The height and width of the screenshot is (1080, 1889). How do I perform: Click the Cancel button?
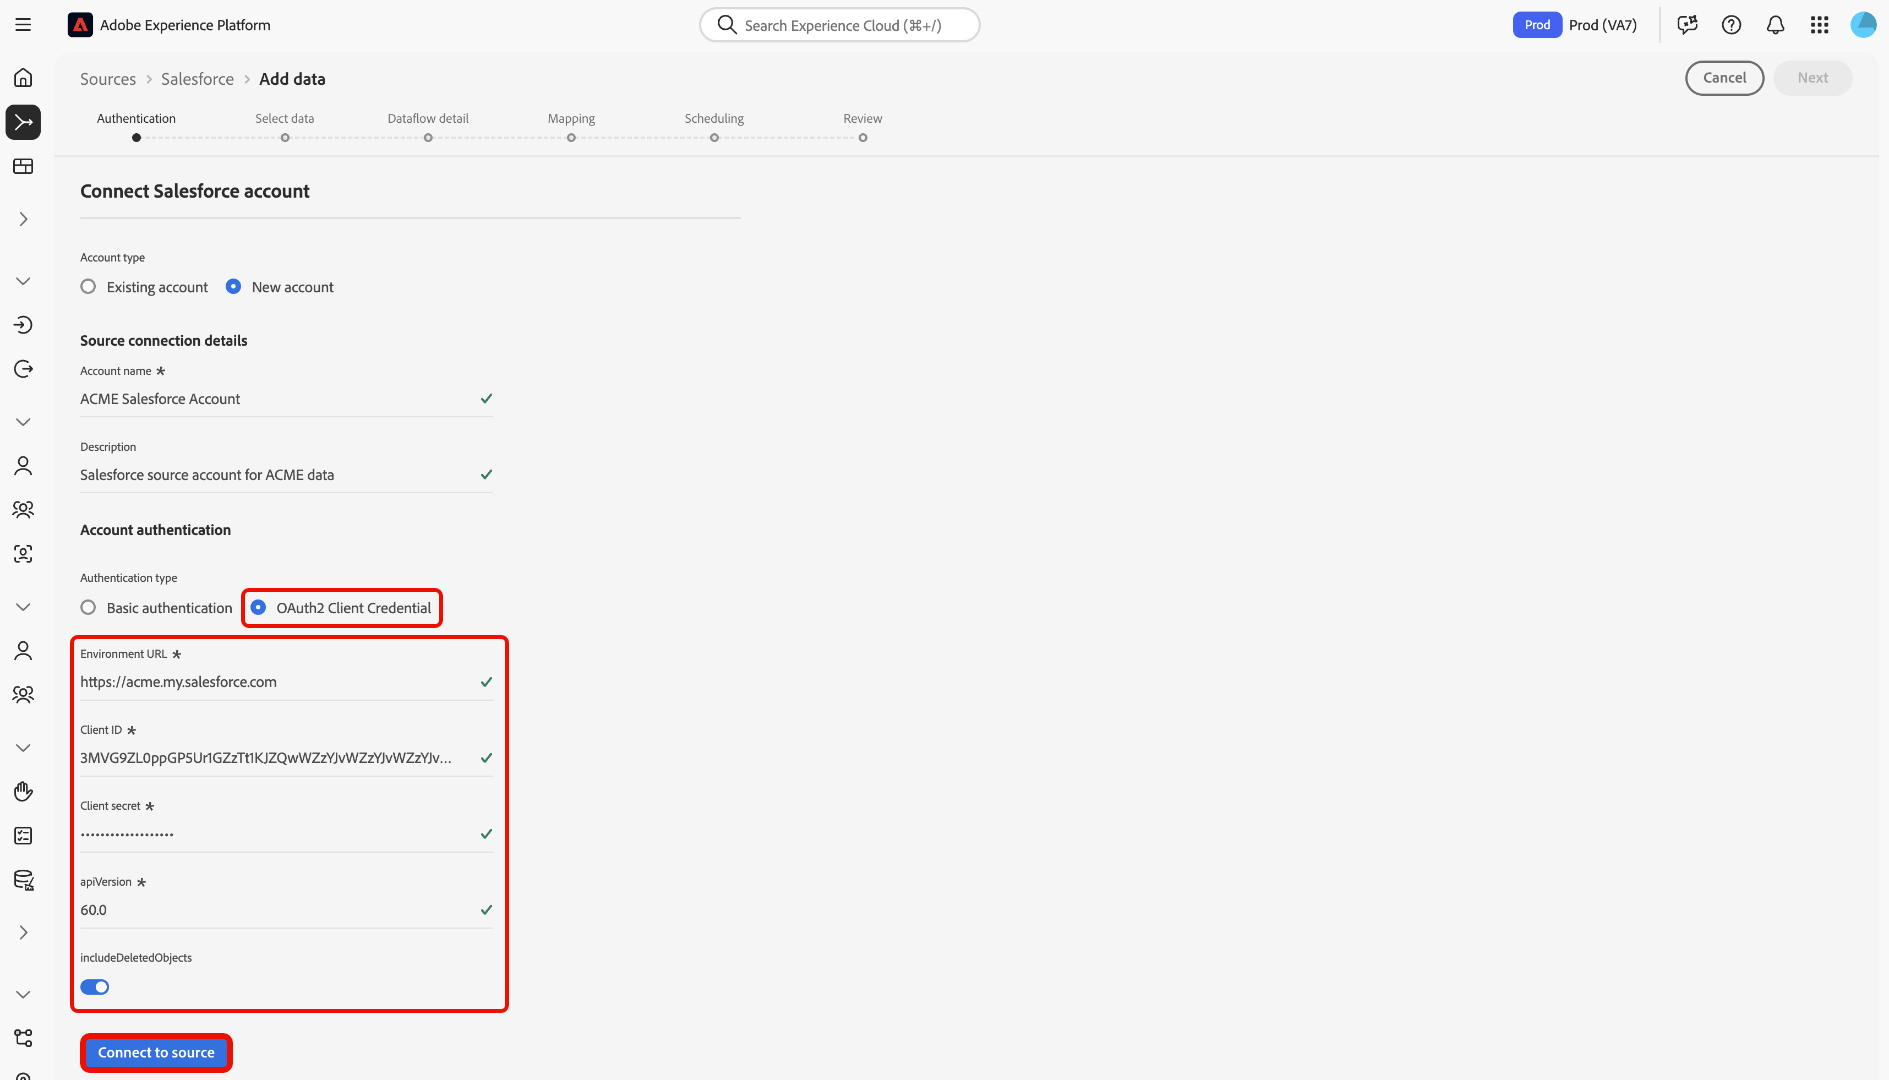point(1725,78)
